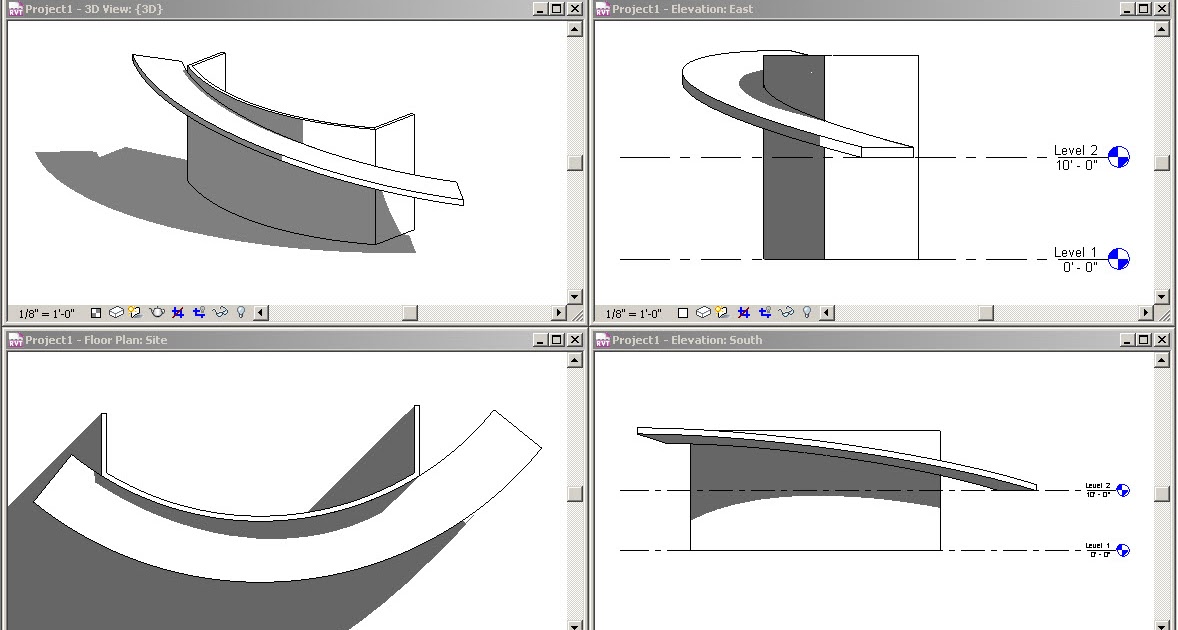This screenshot has height=630, width=1178.
Task: Collapse the East elevation view control bar
Action: (826, 313)
